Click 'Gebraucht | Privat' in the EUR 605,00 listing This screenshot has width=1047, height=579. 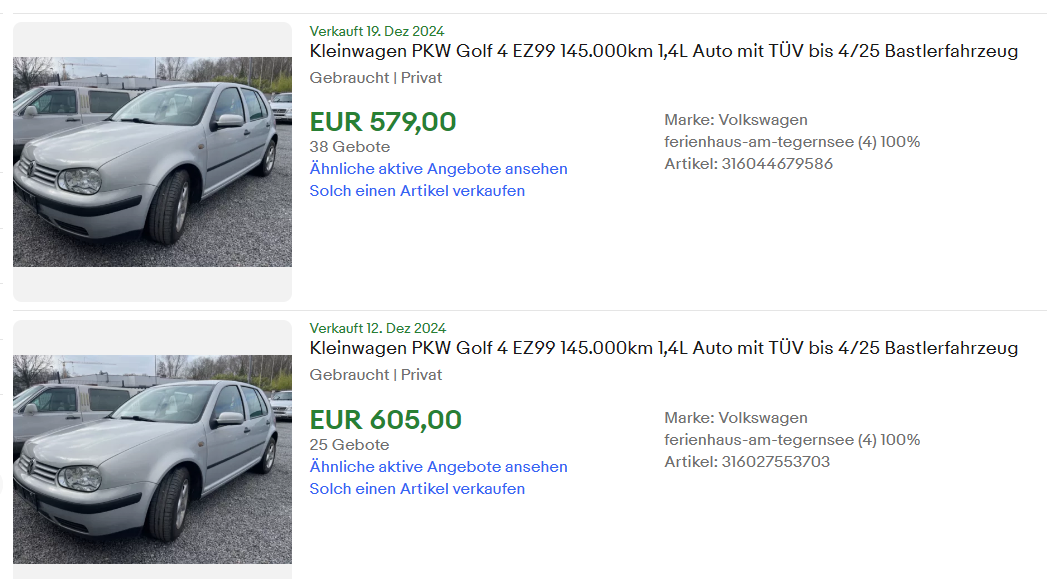click(375, 375)
